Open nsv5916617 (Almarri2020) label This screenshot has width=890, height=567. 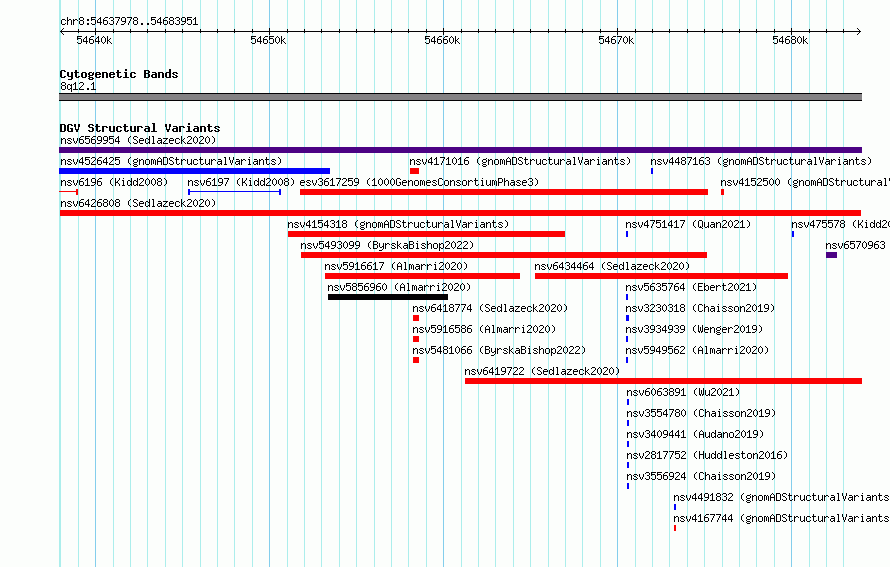[396, 266]
